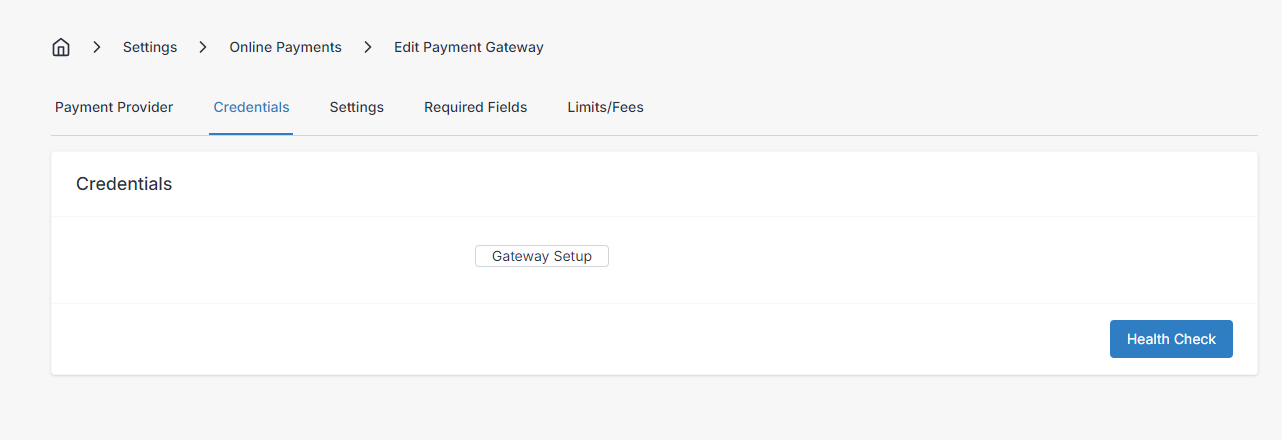Switch to the Payment Provider tab

(114, 107)
